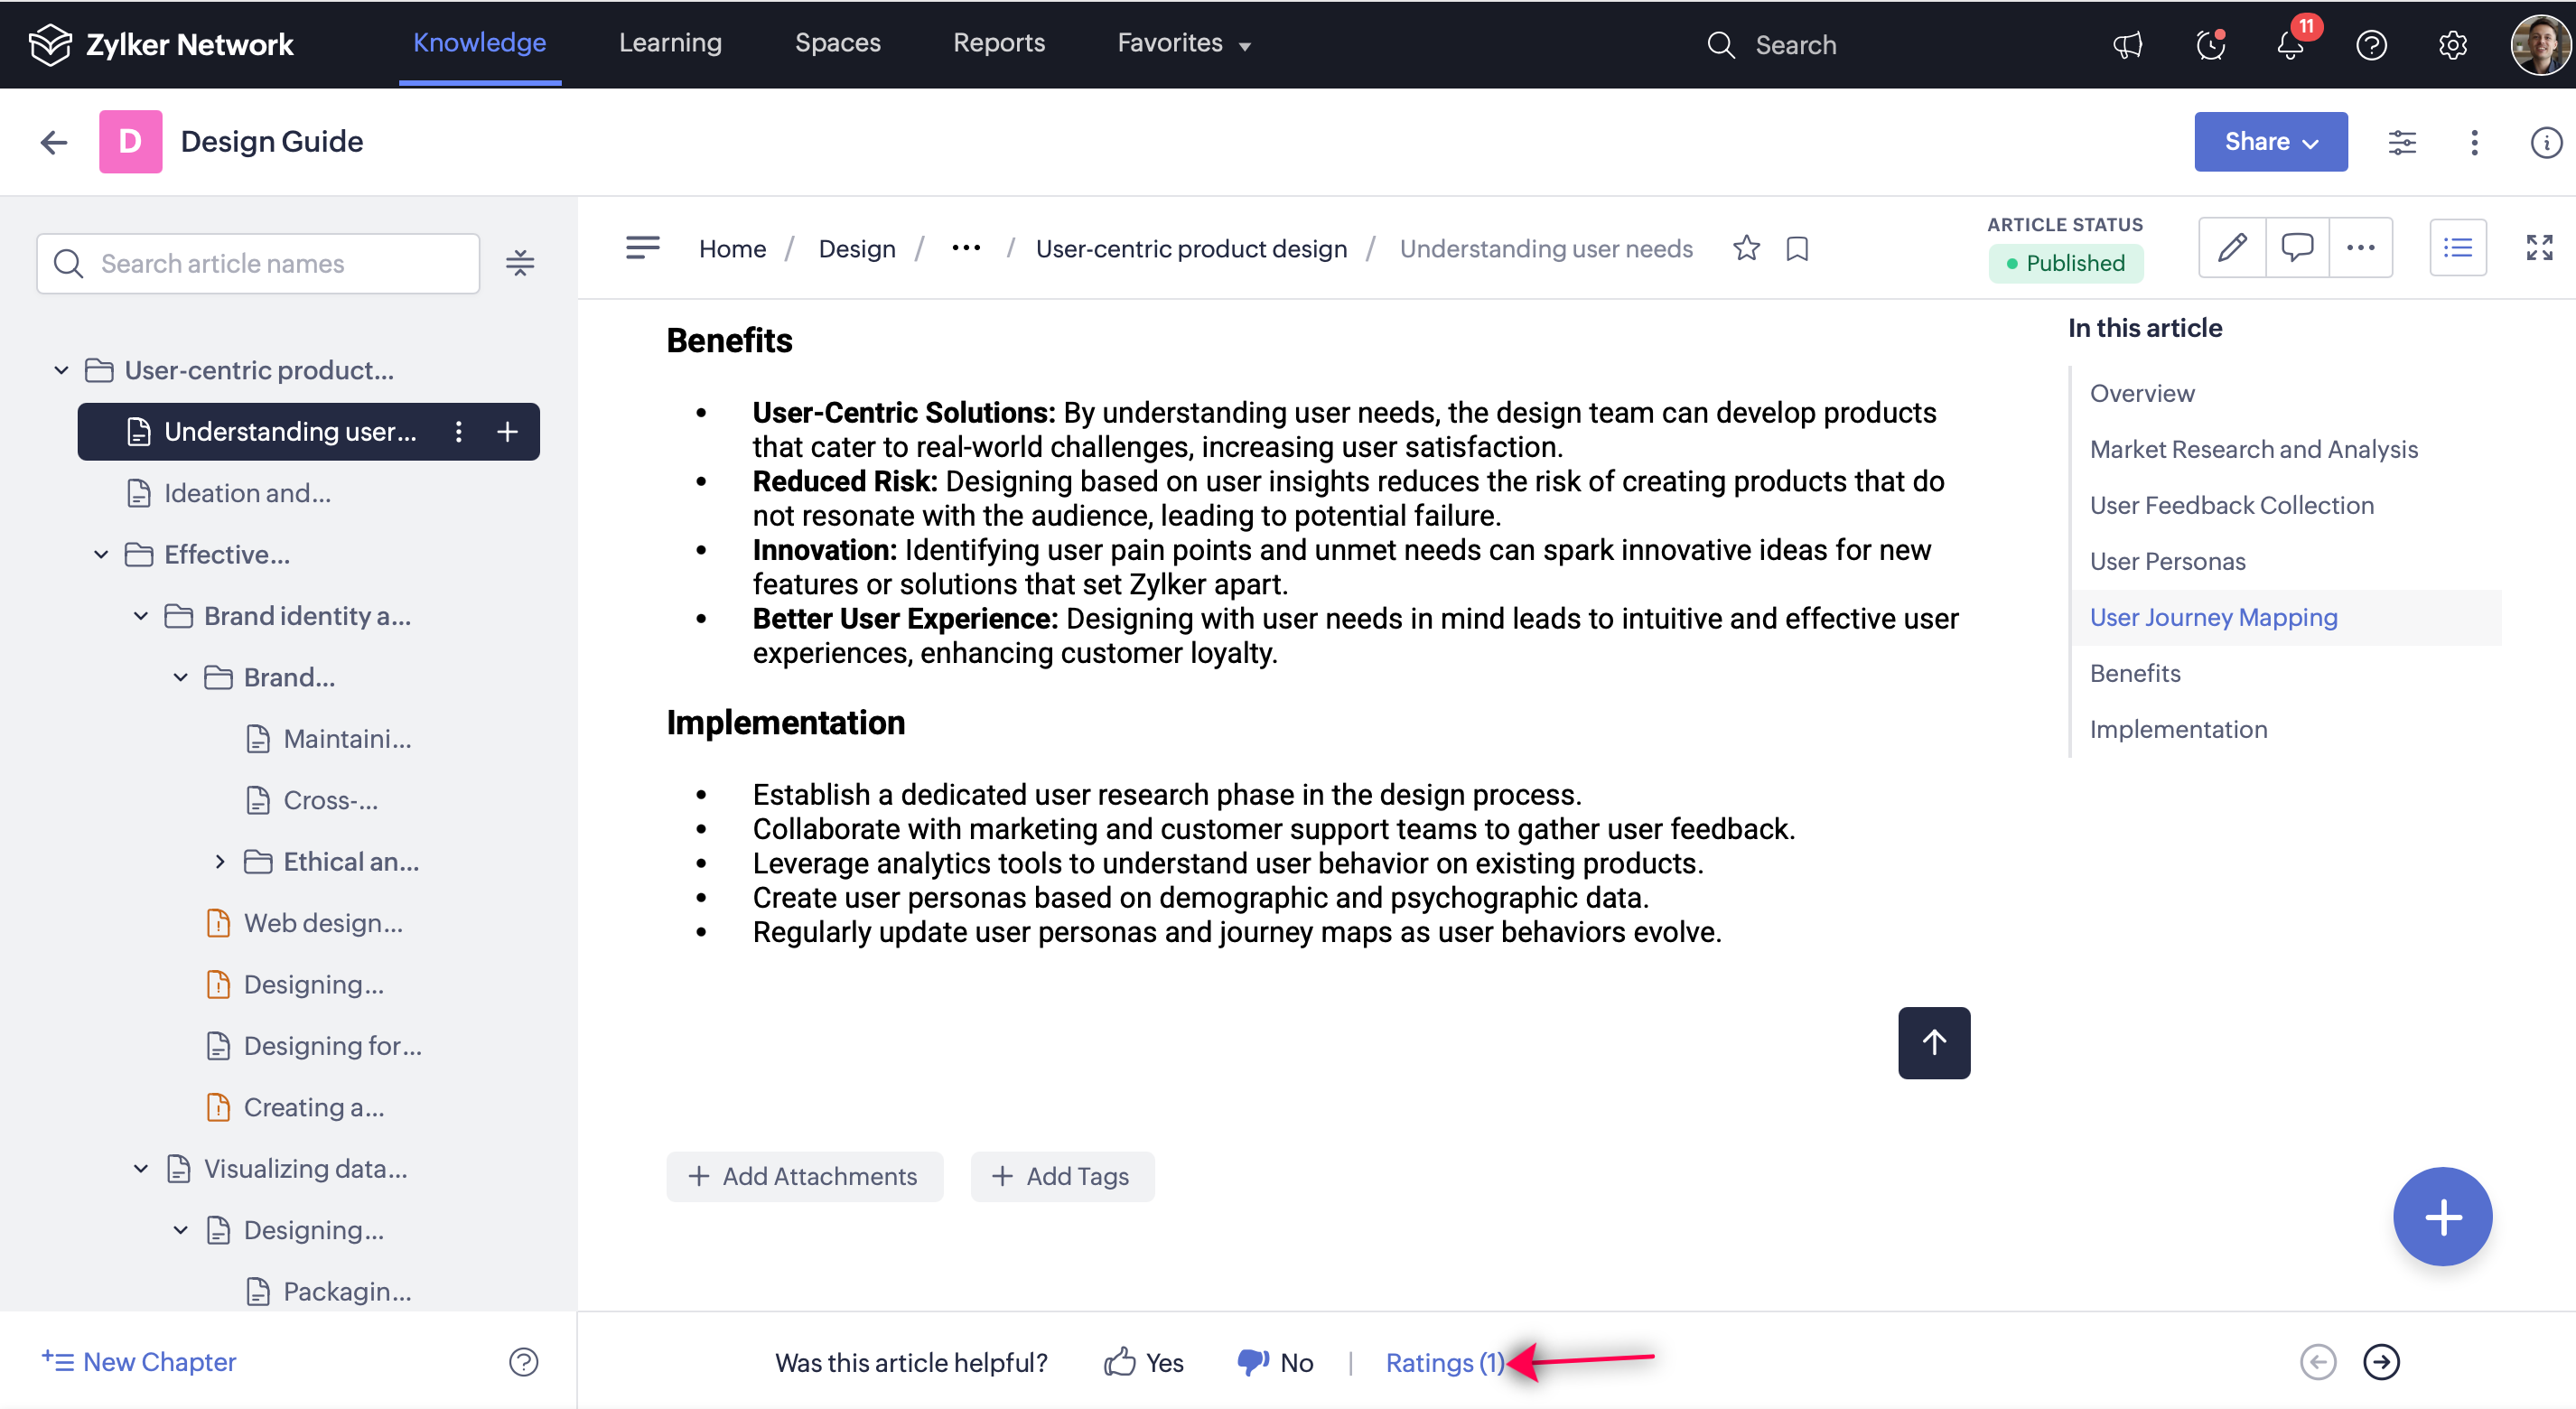The image size is (2576, 1409).
Task: Expand the Ethical an... folder
Action: 220,861
